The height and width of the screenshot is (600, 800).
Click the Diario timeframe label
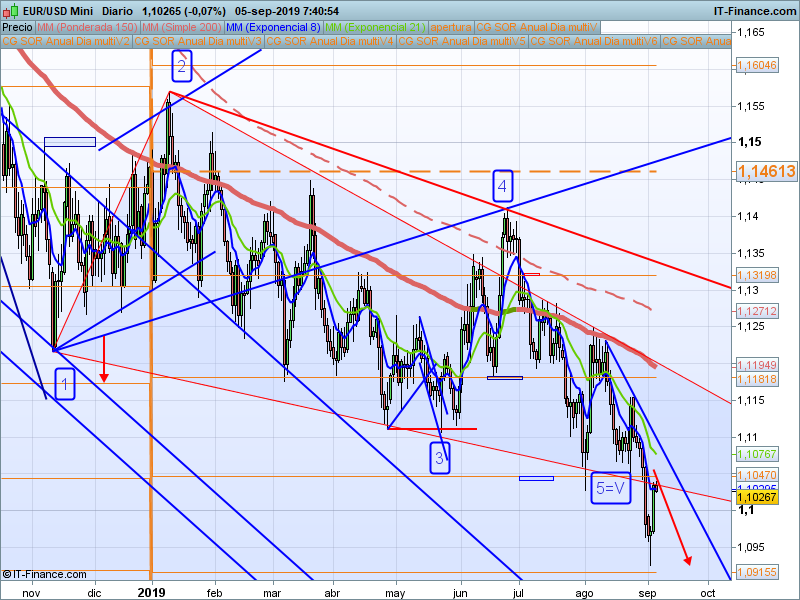pyautogui.click(x=117, y=11)
